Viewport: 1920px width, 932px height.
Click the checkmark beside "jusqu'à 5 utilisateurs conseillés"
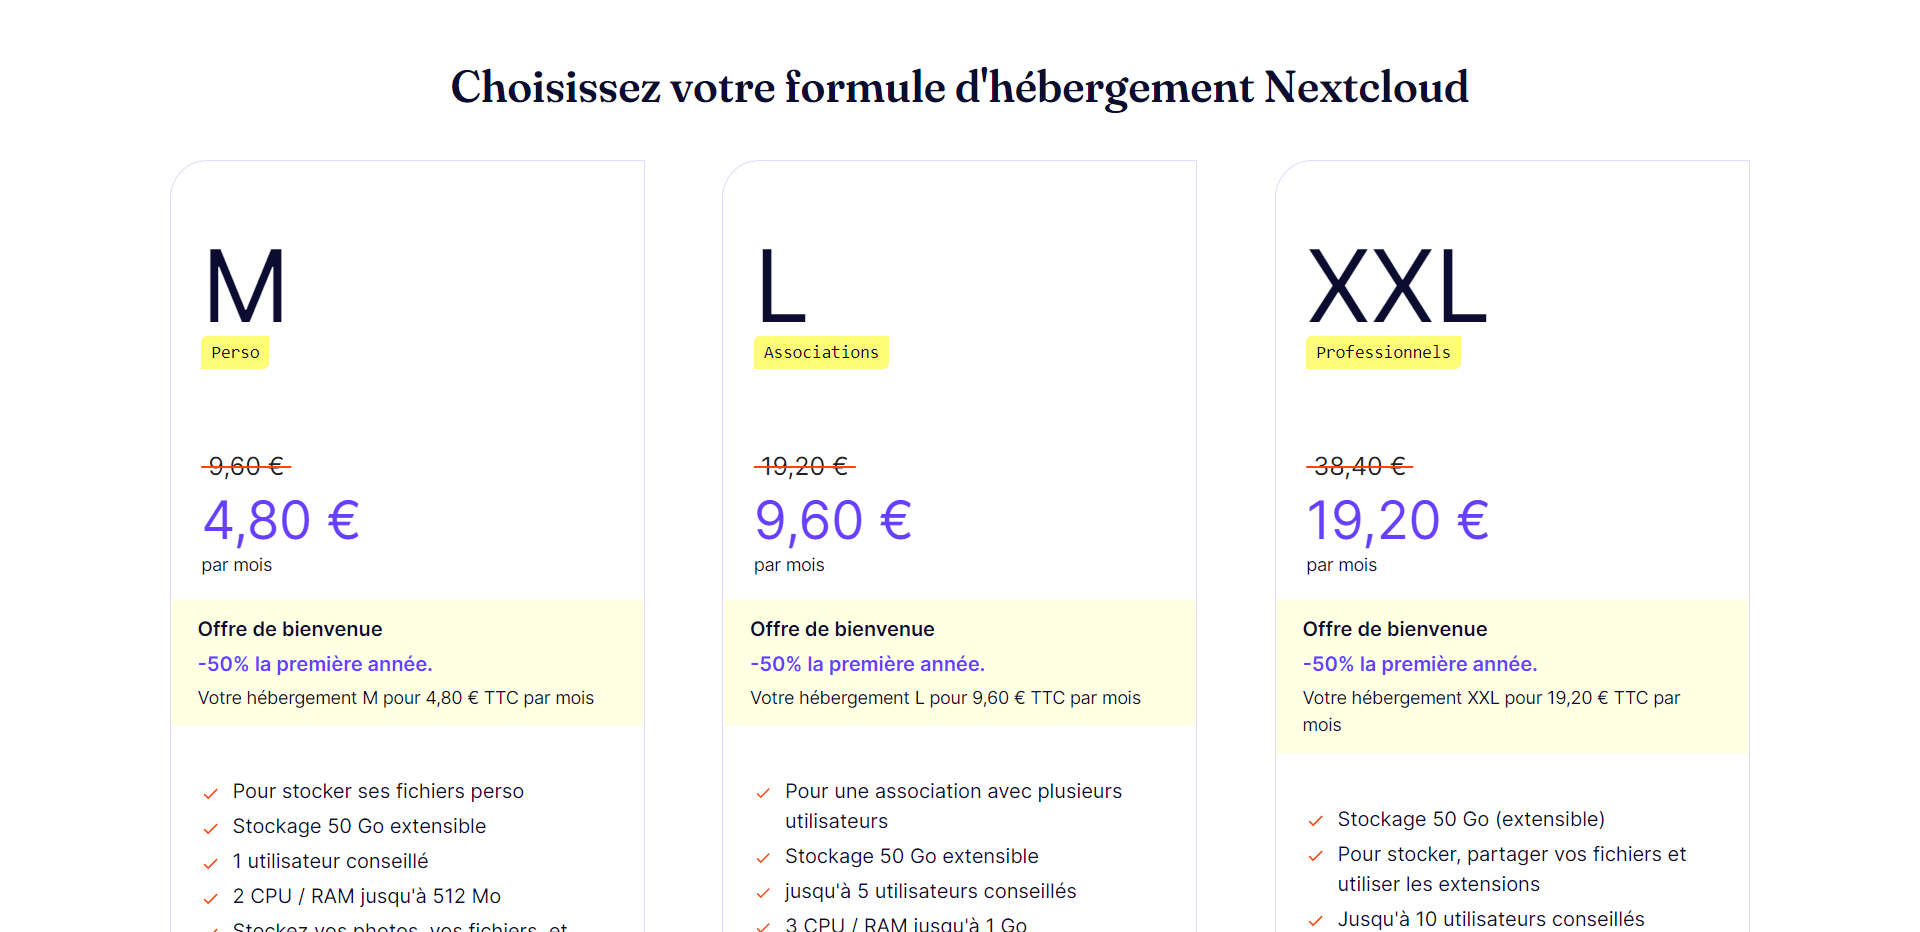pos(763,893)
